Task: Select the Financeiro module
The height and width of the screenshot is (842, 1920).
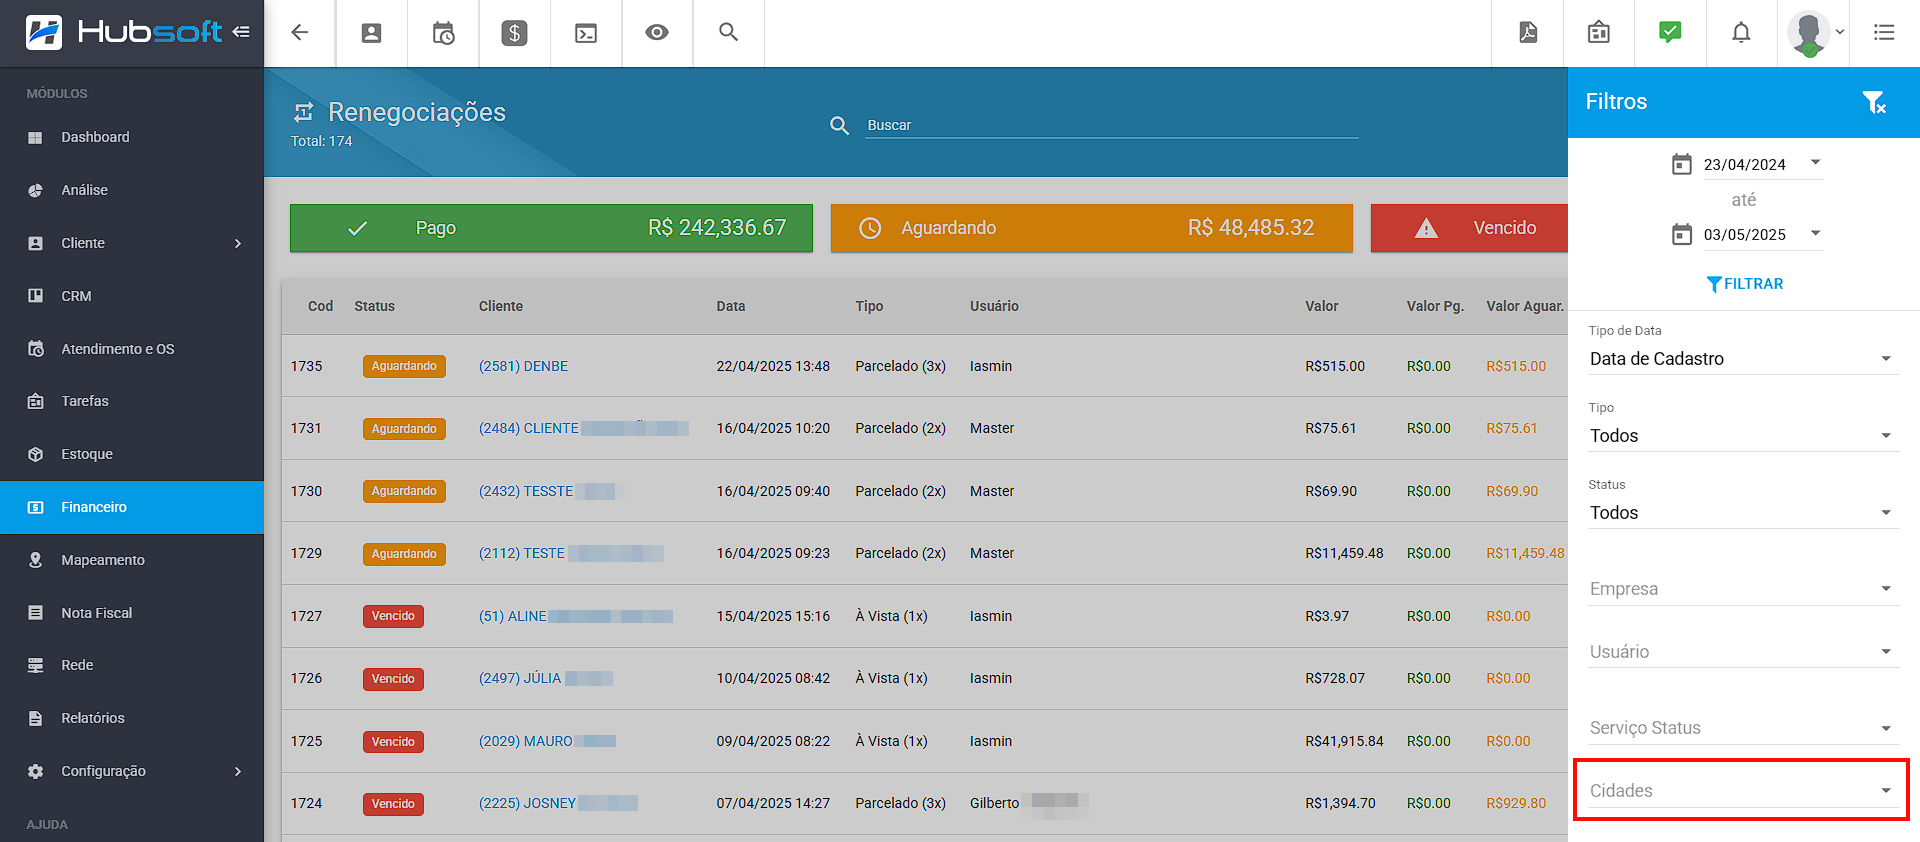Action: pyautogui.click(x=132, y=507)
